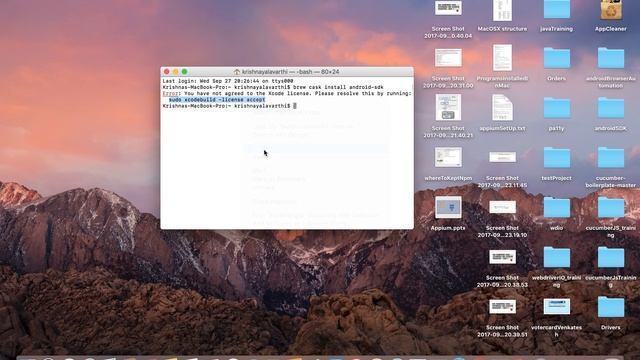Select the javaTraining folder
Viewport: 640px width, 360px height.
[556, 9]
